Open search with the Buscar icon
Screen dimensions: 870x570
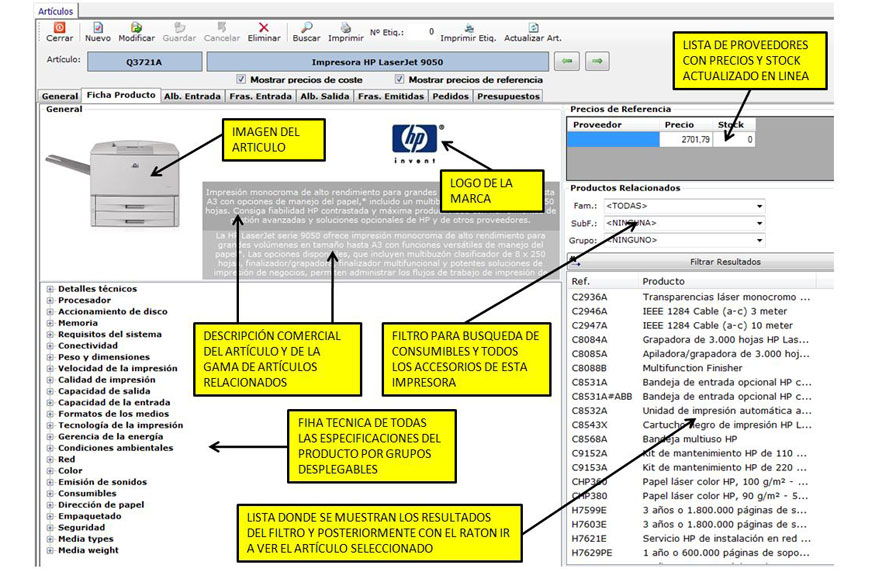(x=306, y=28)
